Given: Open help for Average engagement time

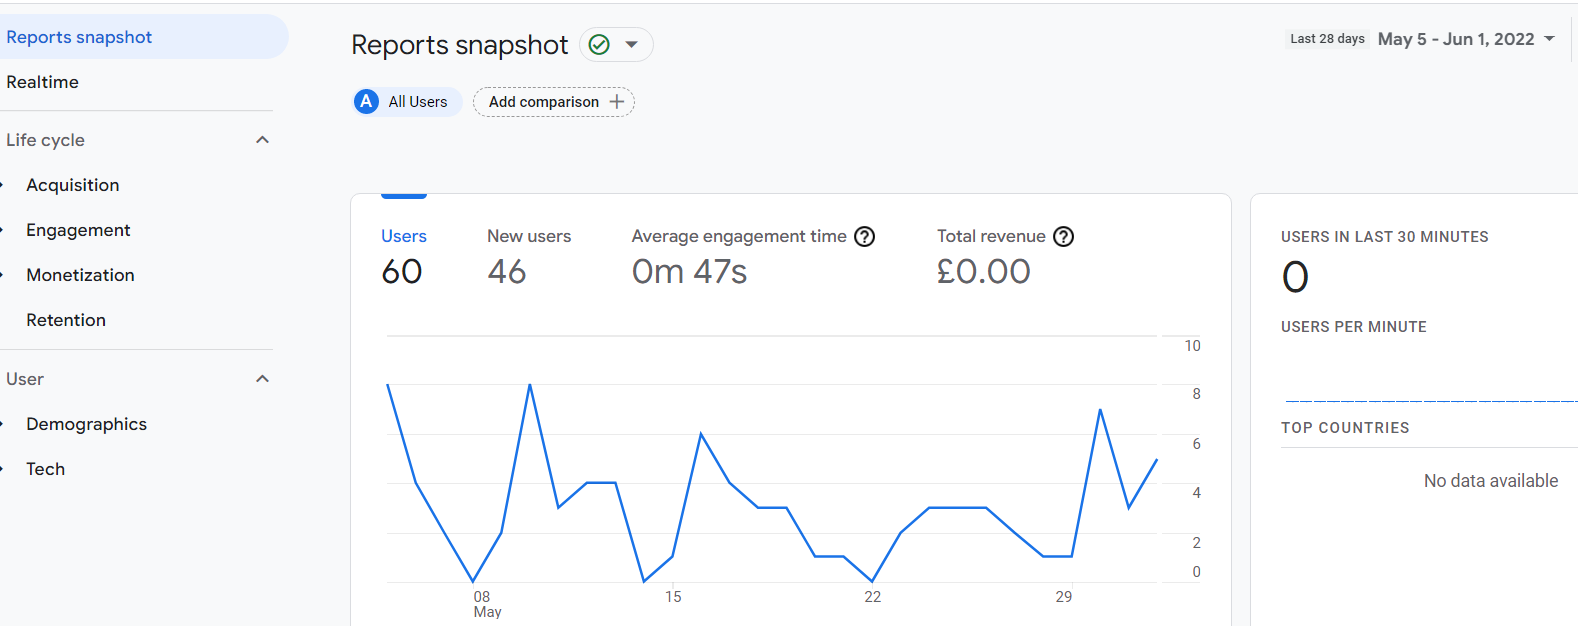Looking at the screenshot, I should [x=865, y=237].
